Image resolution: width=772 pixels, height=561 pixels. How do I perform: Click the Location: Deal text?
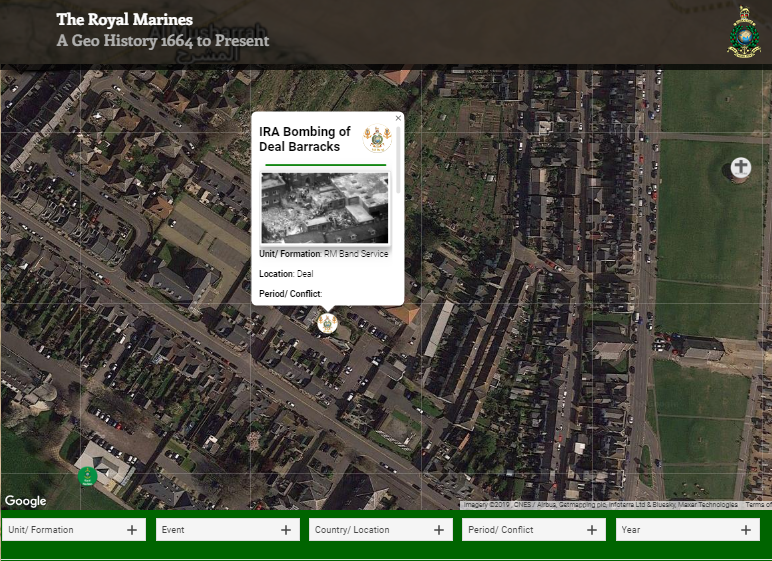[x=286, y=274]
